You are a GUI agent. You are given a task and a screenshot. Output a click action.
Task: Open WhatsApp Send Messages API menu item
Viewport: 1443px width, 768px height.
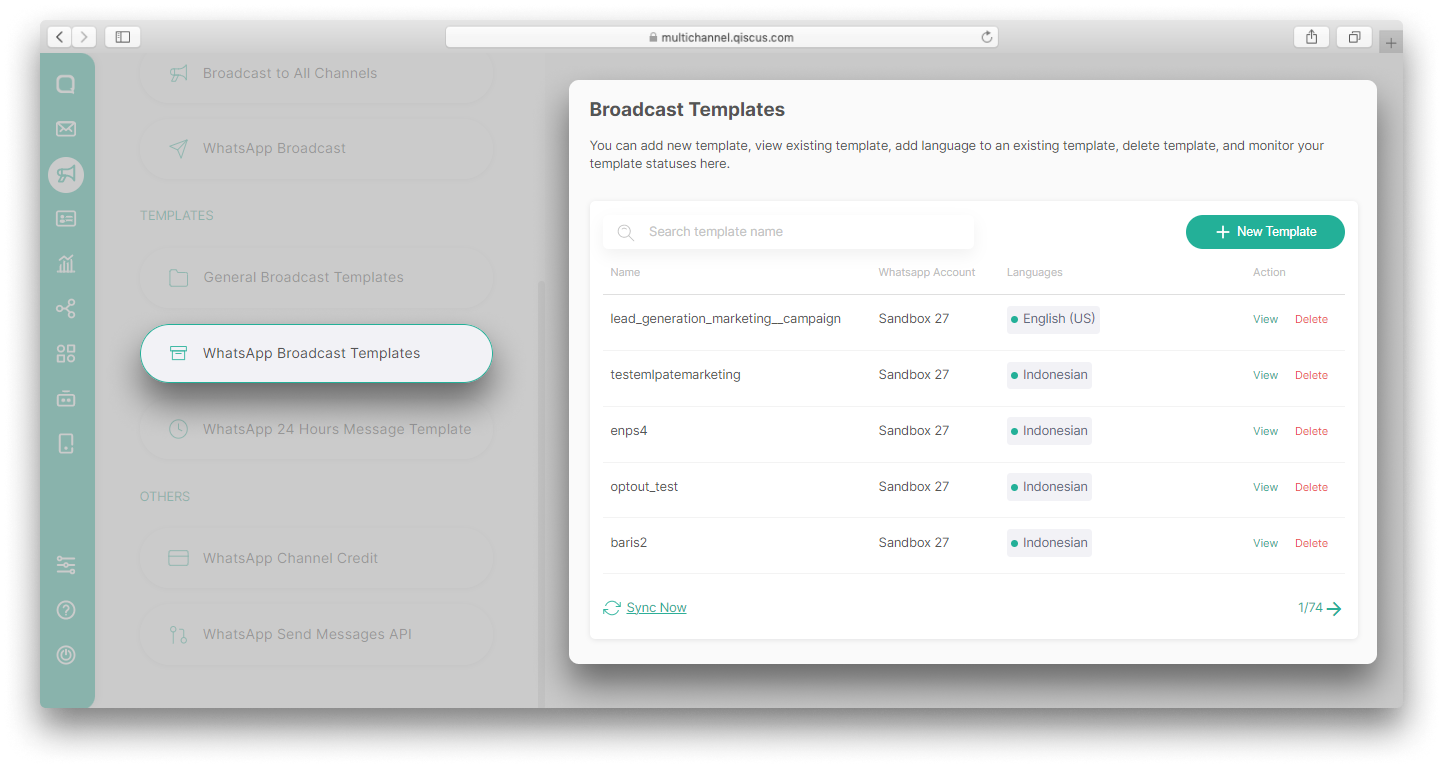pos(316,634)
